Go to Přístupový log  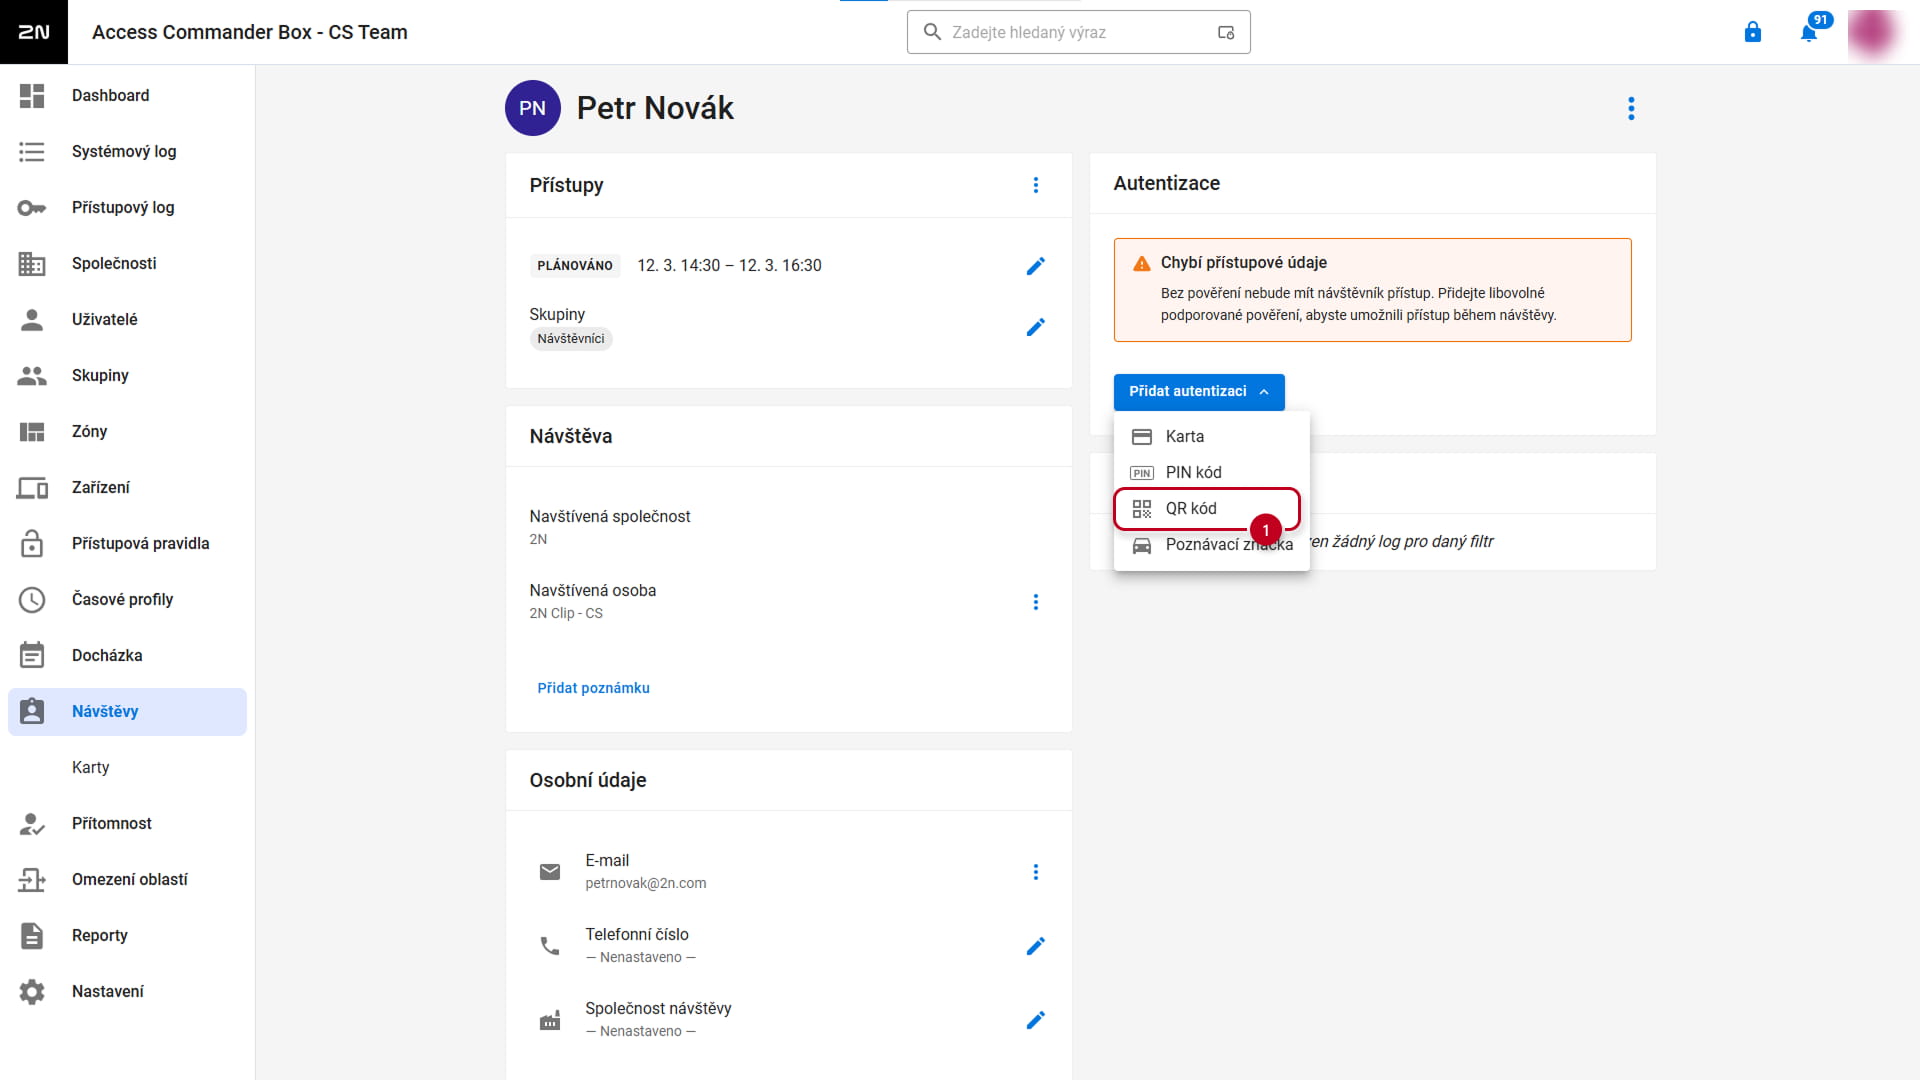(x=127, y=208)
